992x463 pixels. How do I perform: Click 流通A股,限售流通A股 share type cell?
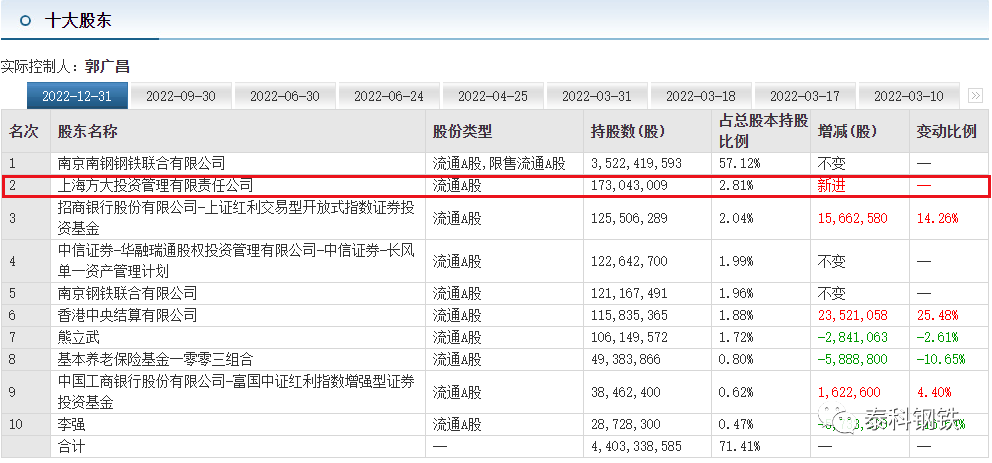tap(499, 163)
